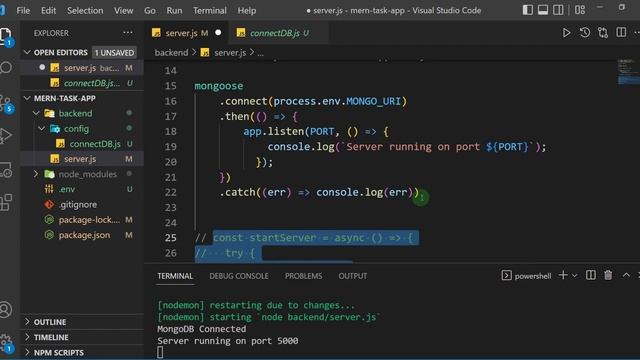Viewport: 640px width, 360px height.
Task: Open the Run menu
Action: click(174, 10)
